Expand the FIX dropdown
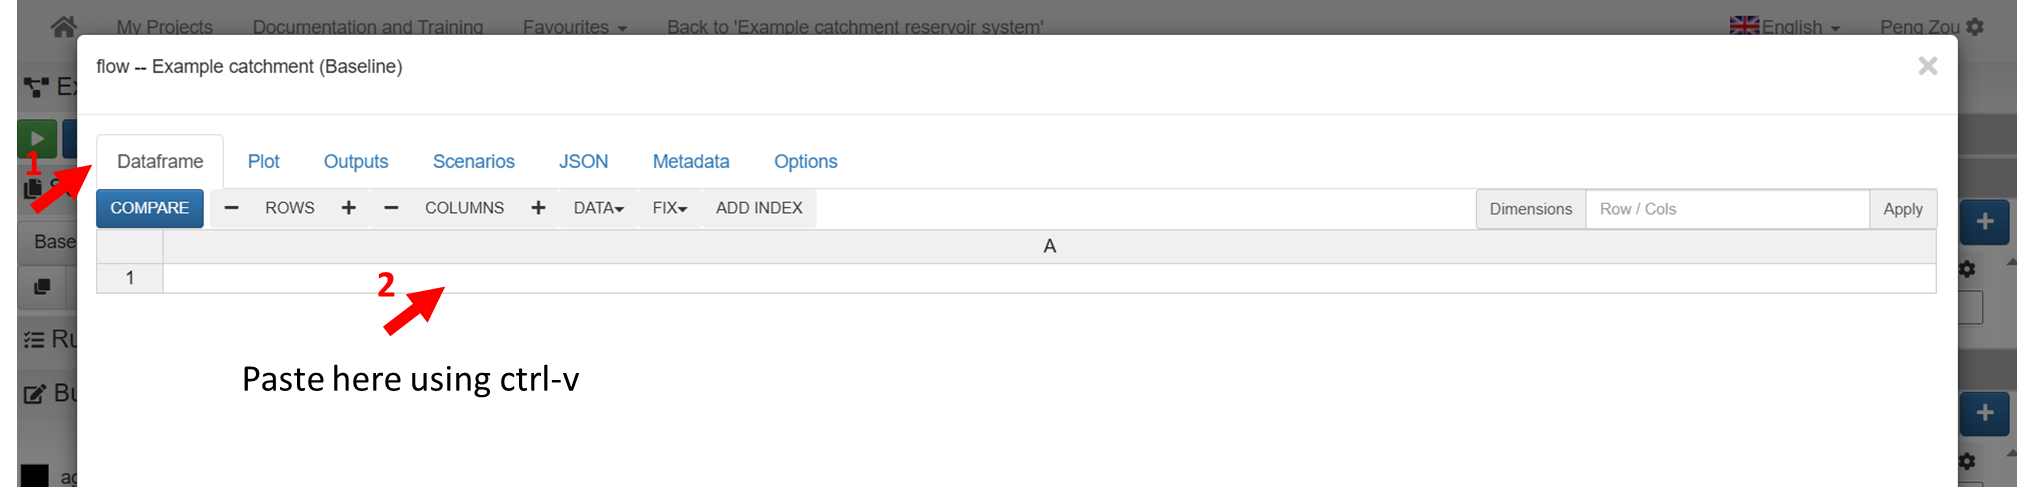The image size is (2017, 487). 669,208
